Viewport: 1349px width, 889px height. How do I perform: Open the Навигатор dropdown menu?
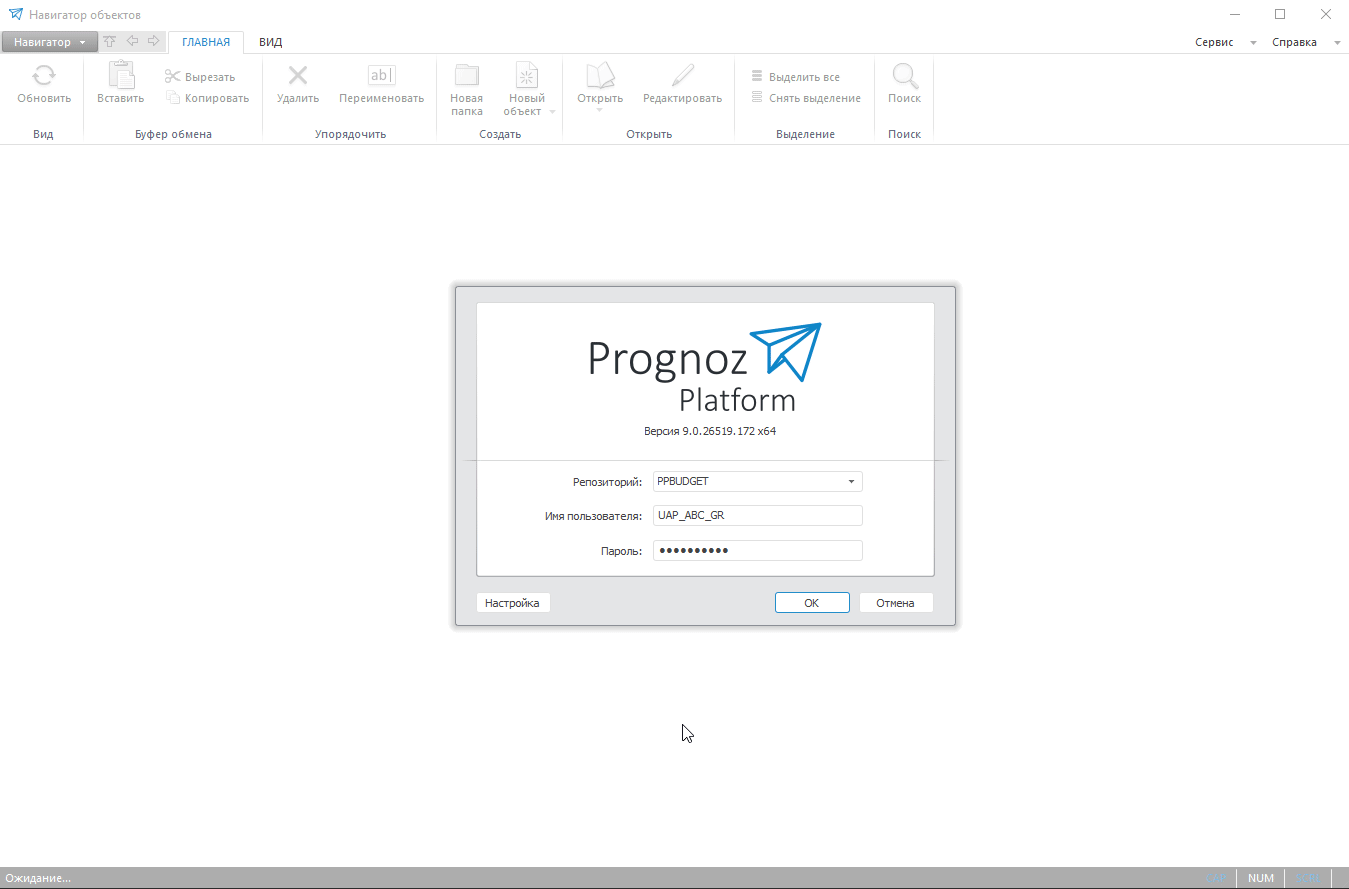[x=50, y=42]
